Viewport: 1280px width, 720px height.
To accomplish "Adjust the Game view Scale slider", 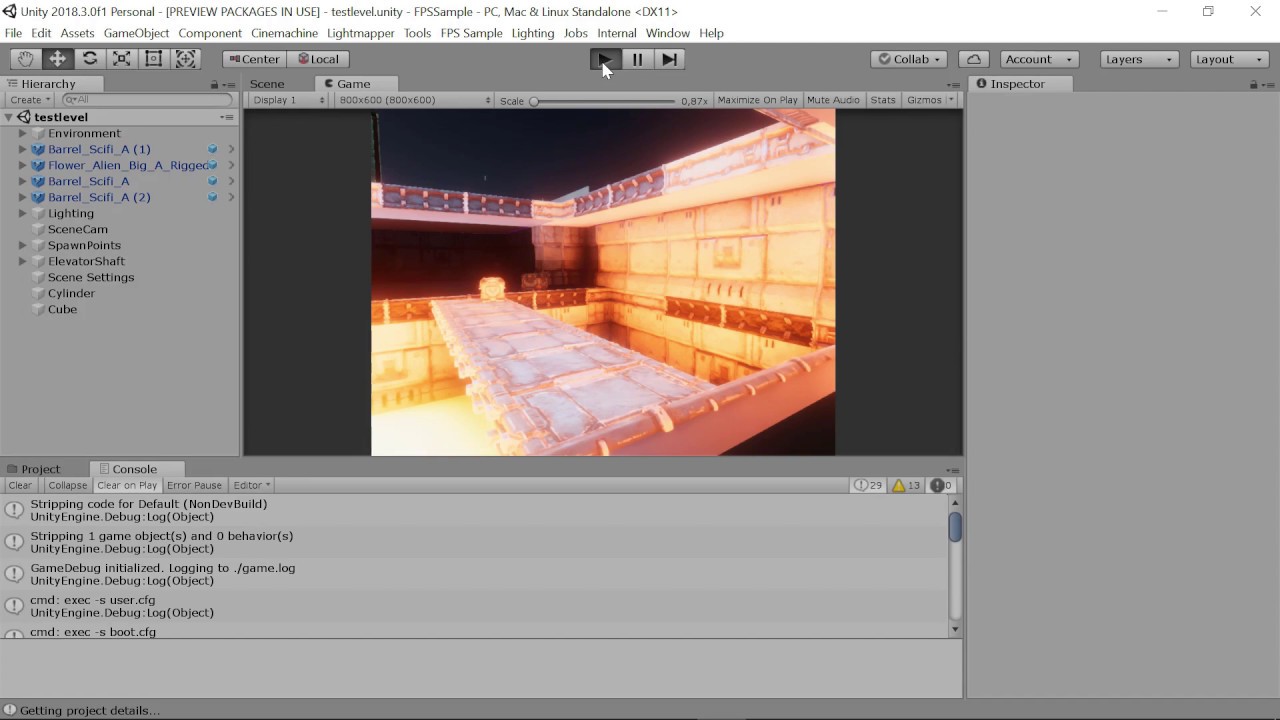I will click(x=533, y=100).
